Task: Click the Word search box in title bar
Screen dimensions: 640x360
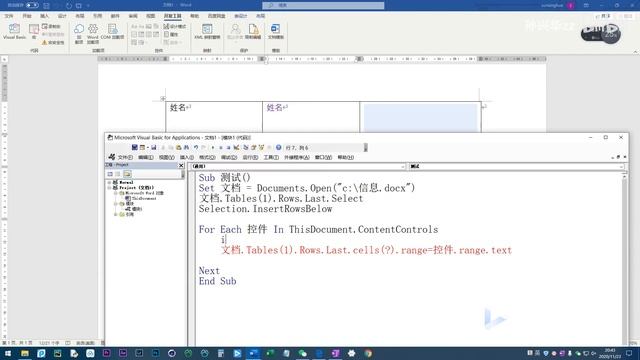Action: [323, 5]
